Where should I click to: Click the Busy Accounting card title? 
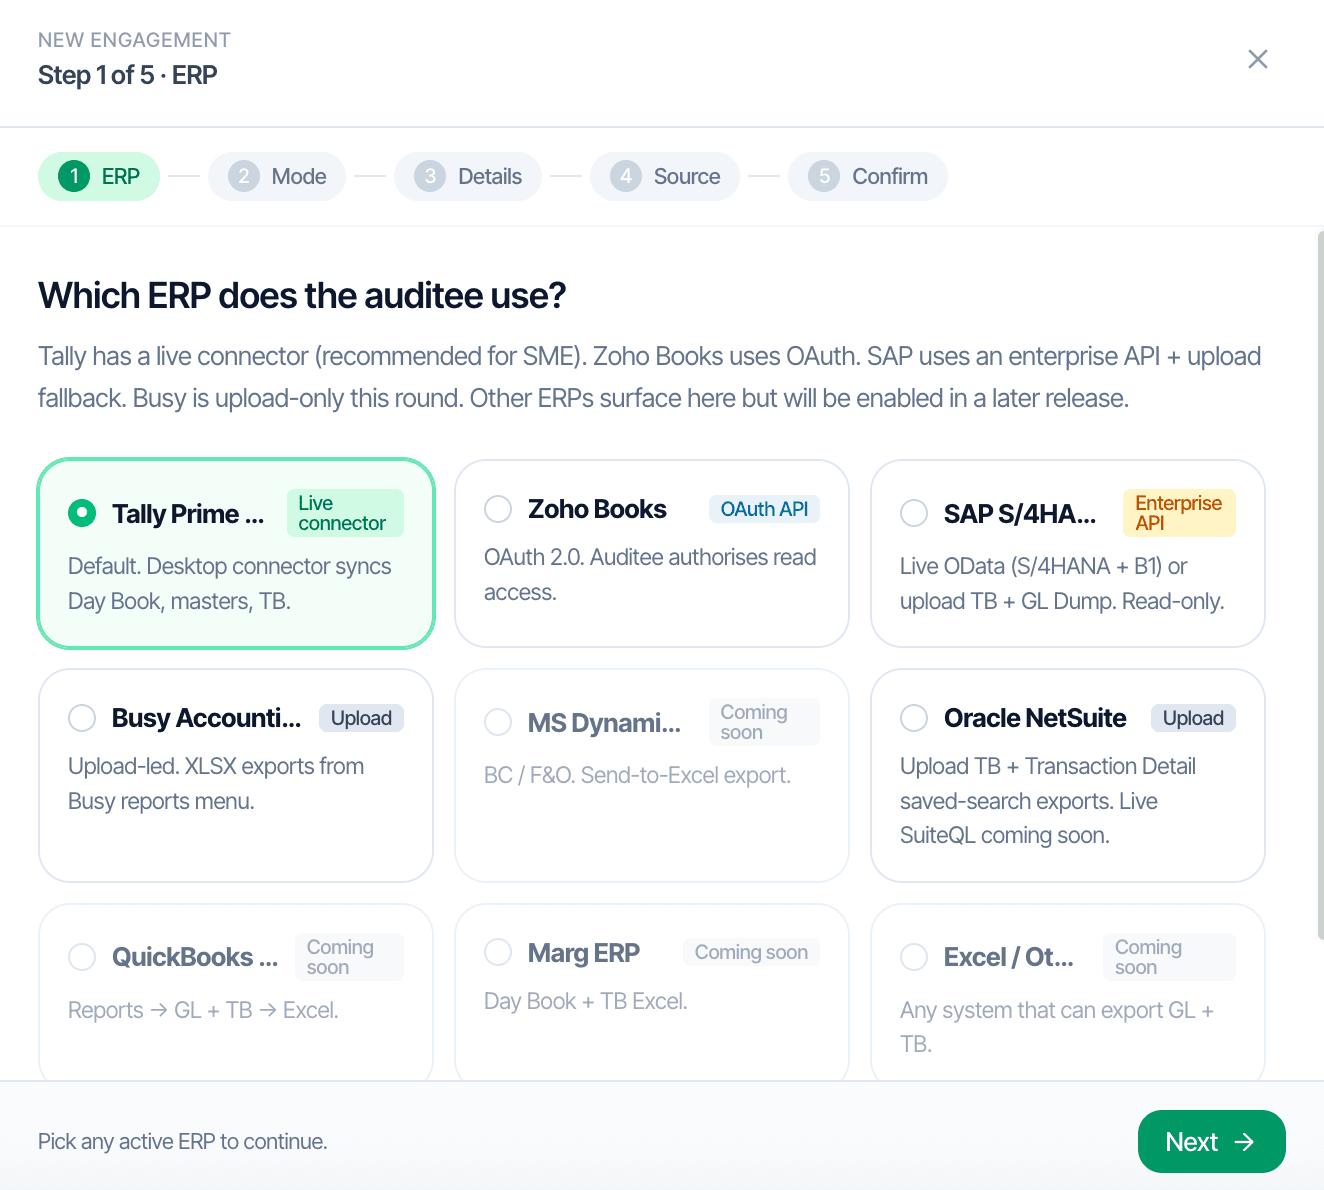pyautogui.click(x=206, y=718)
